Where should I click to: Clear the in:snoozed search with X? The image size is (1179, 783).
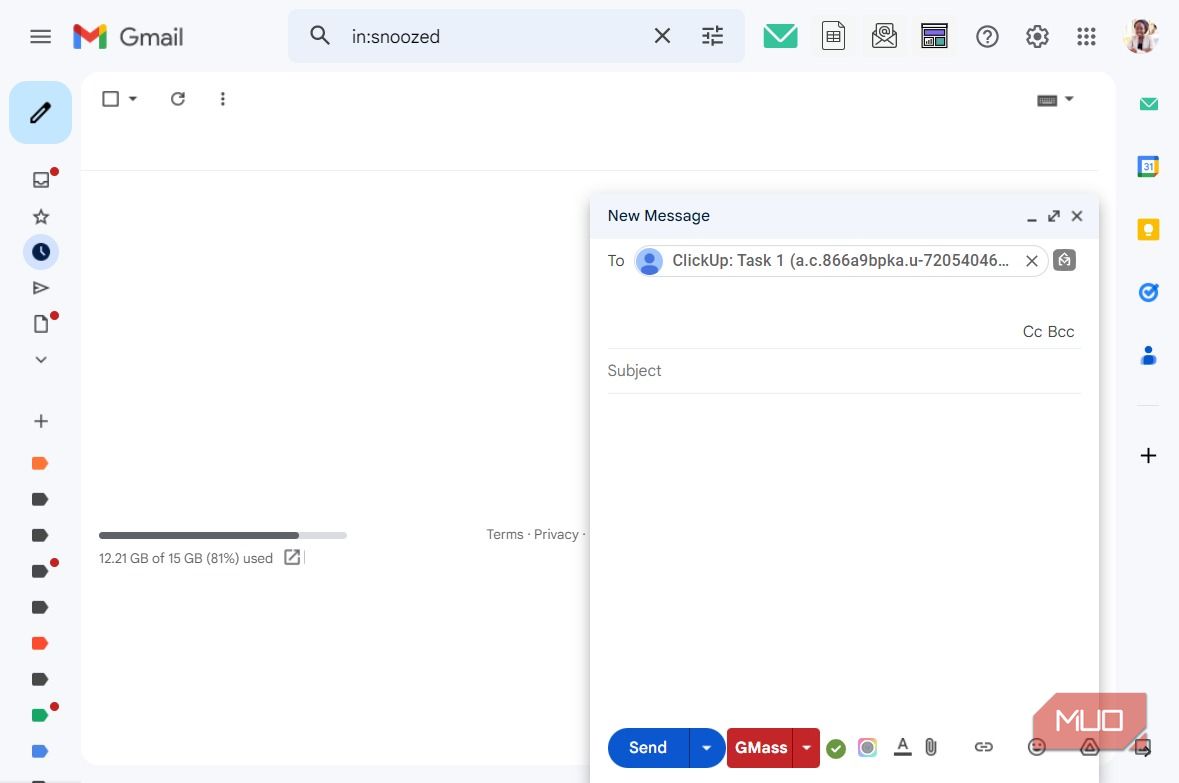pyautogui.click(x=662, y=35)
